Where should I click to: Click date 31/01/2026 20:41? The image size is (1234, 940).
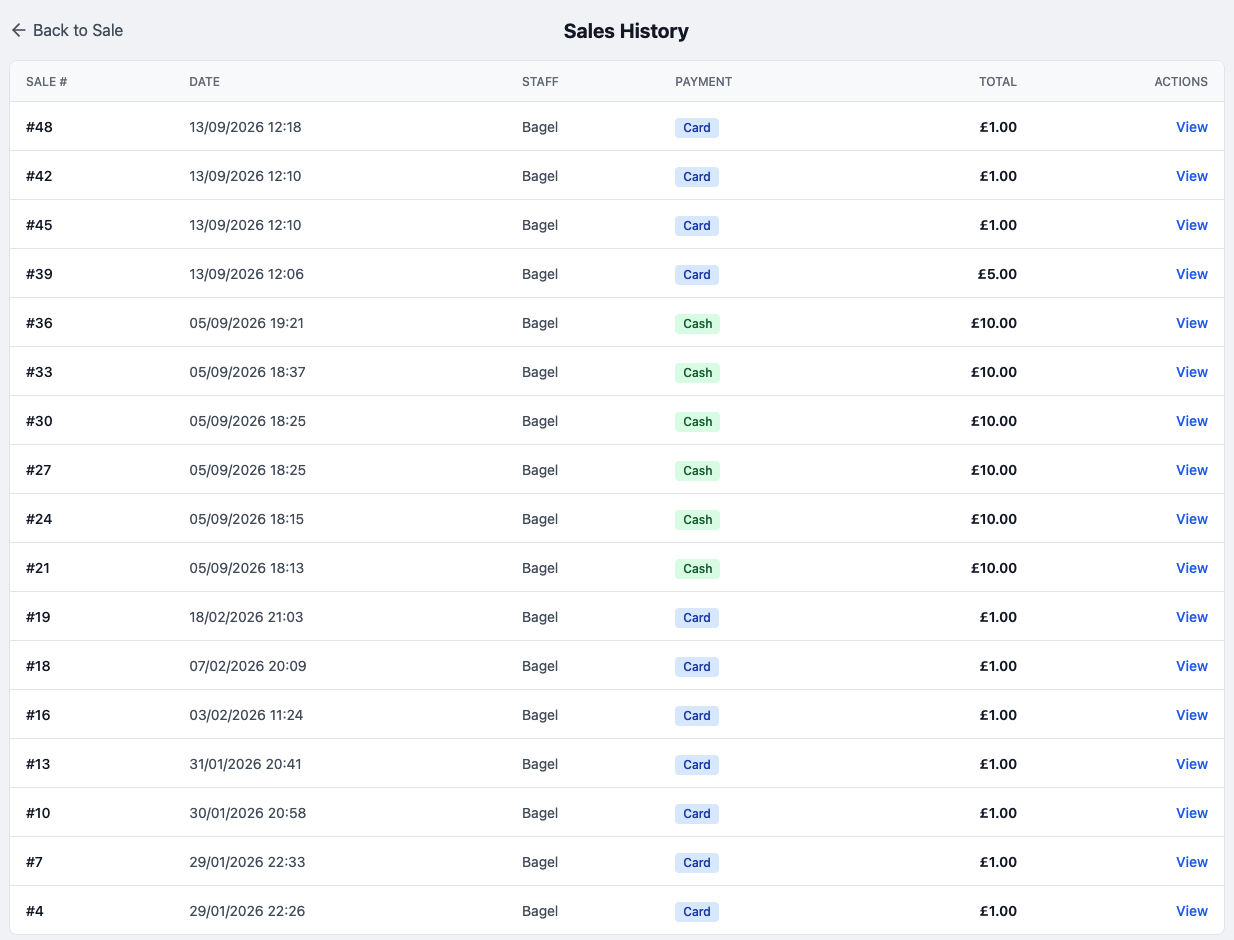click(245, 764)
